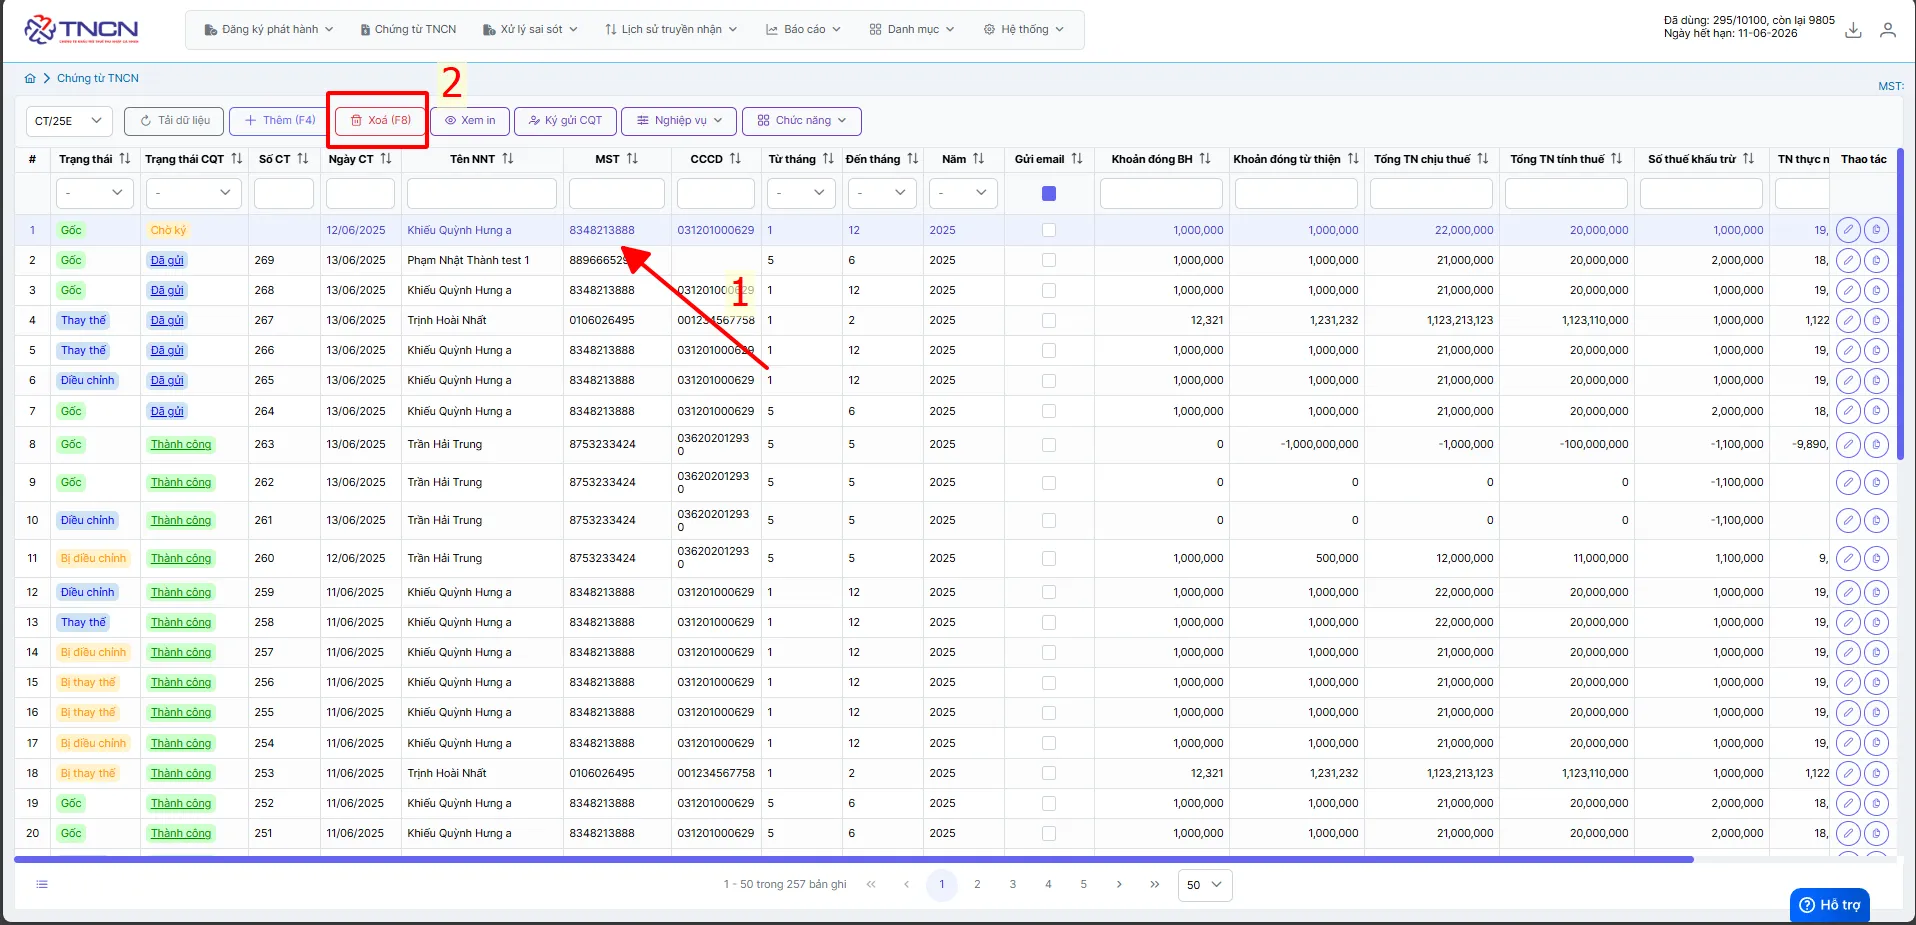Open Đến tháng filter dropdown
Screen dimensions: 1916x925
point(882,193)
